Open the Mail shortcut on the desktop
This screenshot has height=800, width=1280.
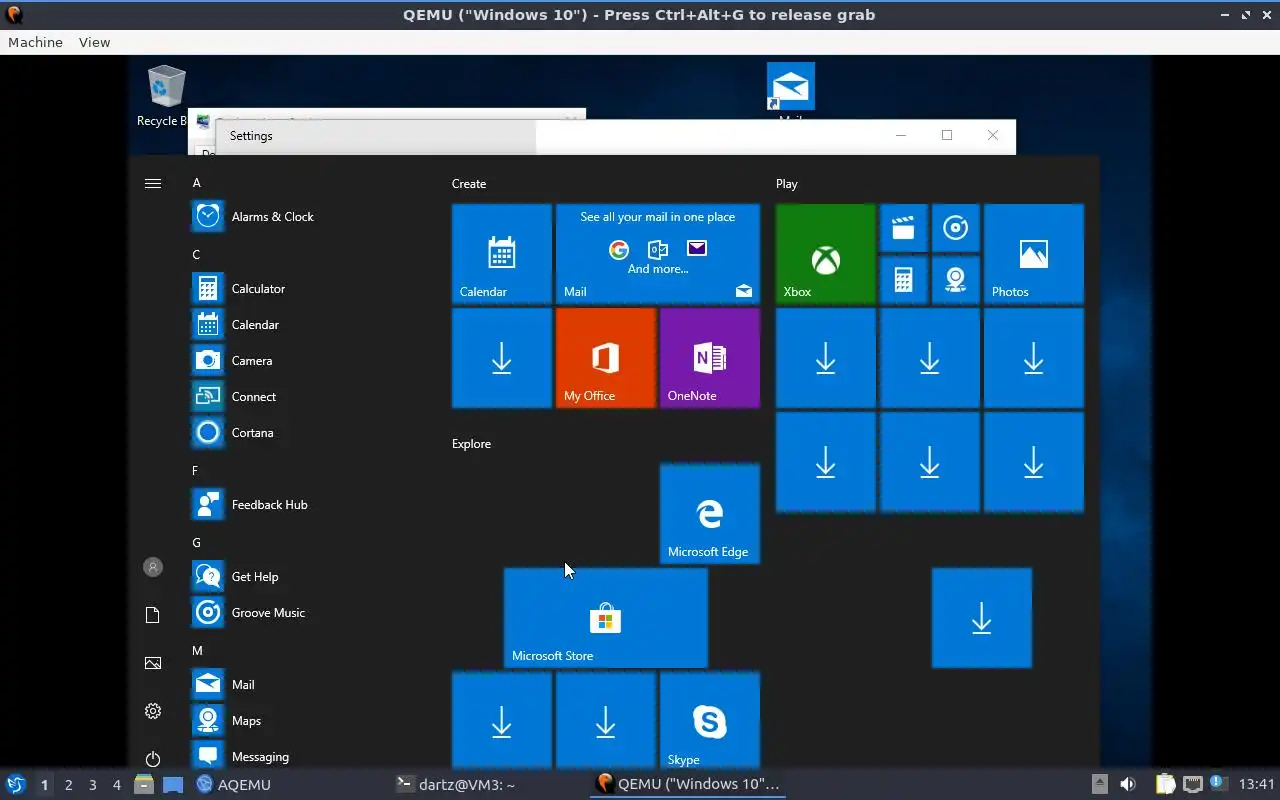coord(791,92)
